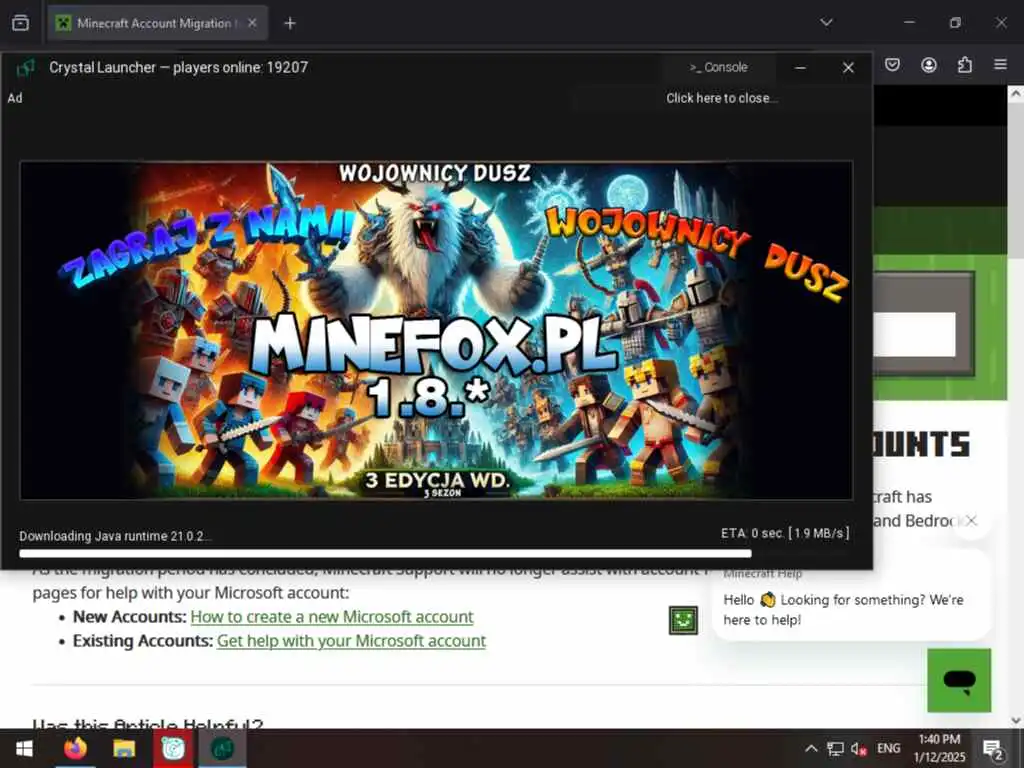
Task: Dismiss the Minecraft Help chat popup
Action: (971, 520)
